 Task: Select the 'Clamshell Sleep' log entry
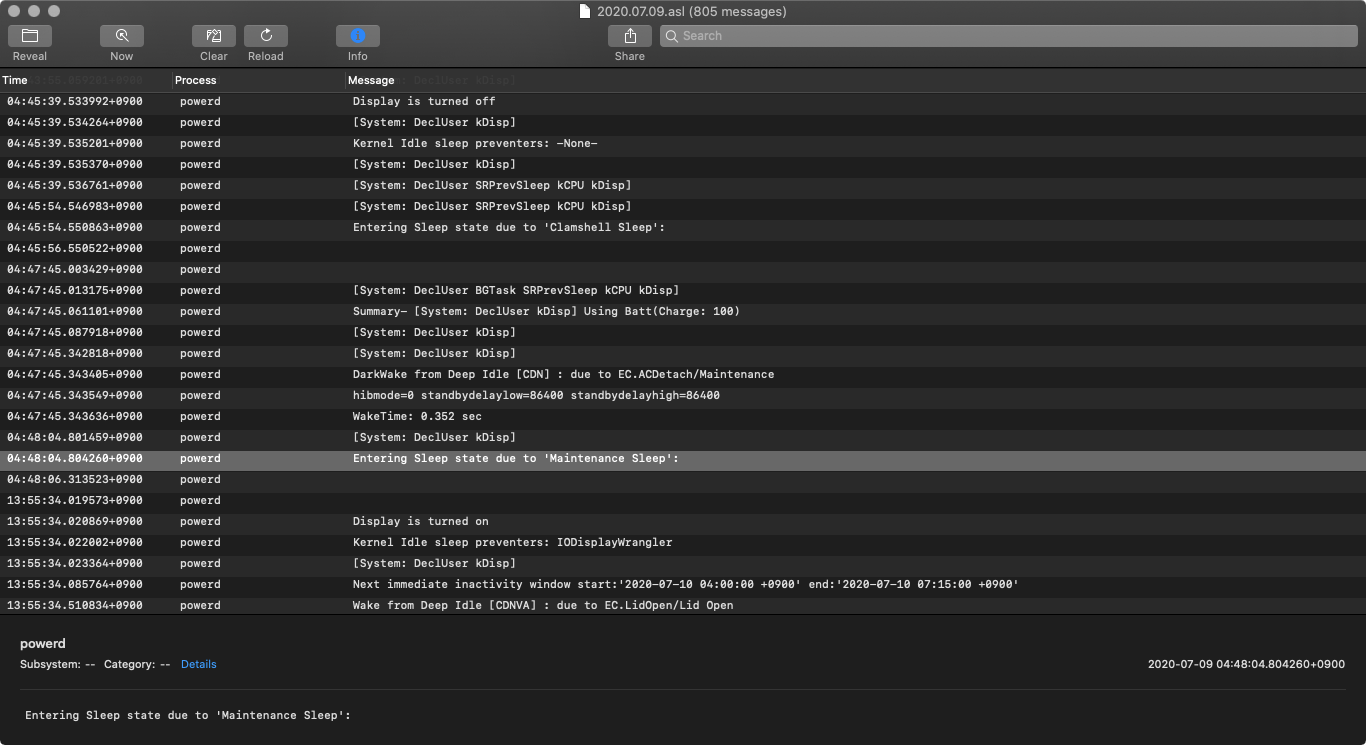[508, 227]
